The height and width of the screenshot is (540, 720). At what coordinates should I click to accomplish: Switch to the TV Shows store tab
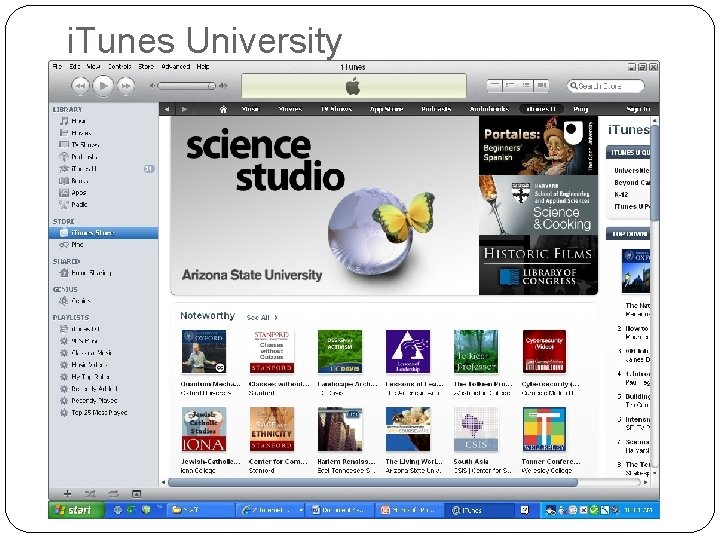tap(336, 109)
